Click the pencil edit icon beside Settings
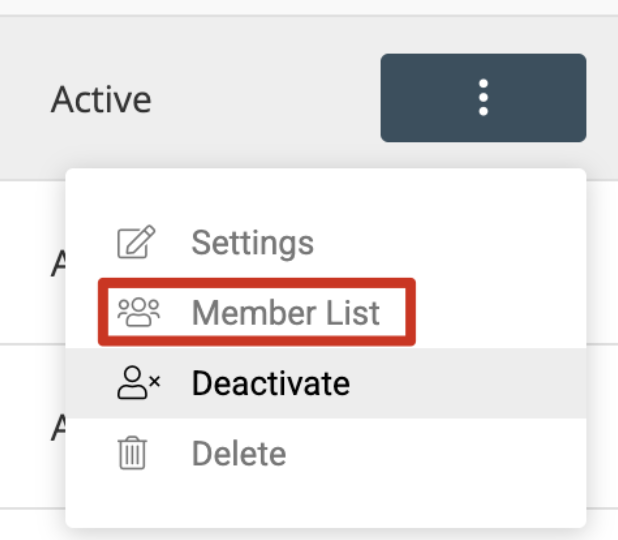This screenshot has height=540, width=618. (136, 242)
